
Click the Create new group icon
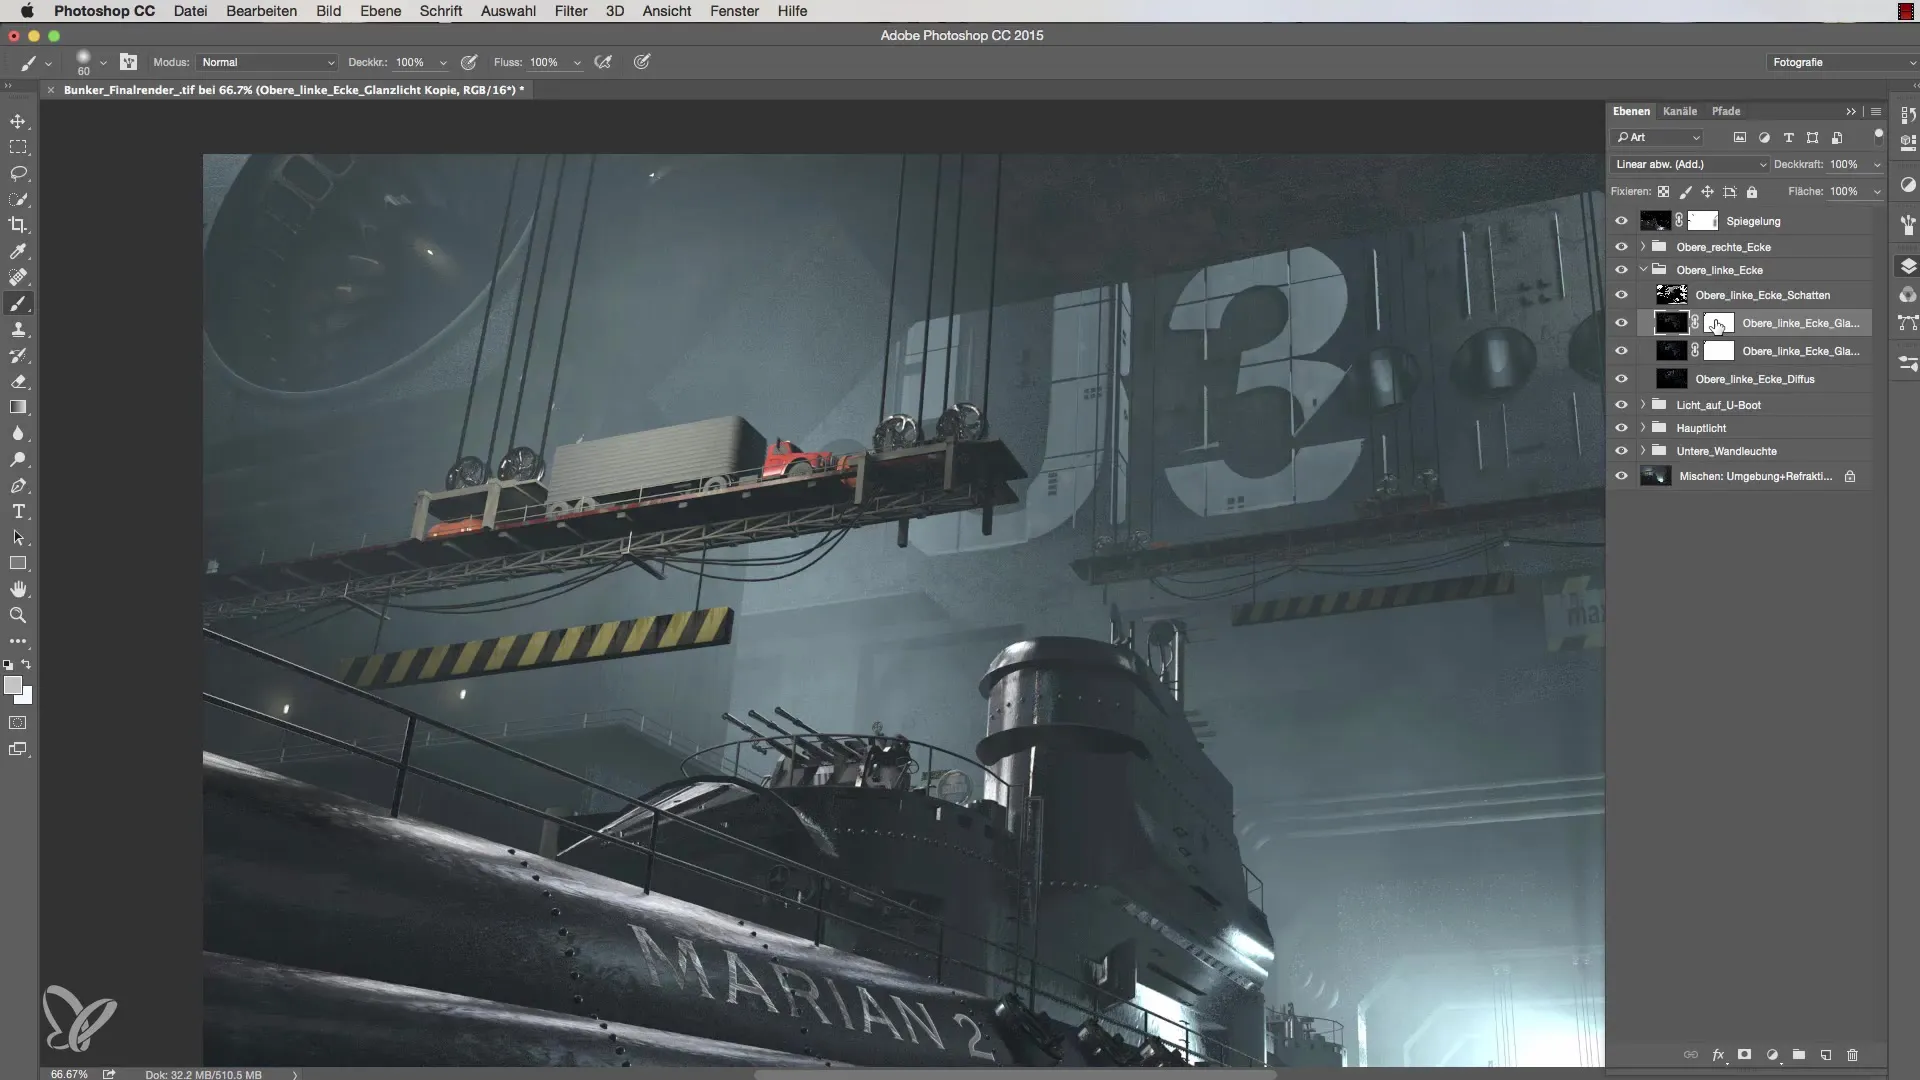pyautogui.click(x=1798, y=1055)
